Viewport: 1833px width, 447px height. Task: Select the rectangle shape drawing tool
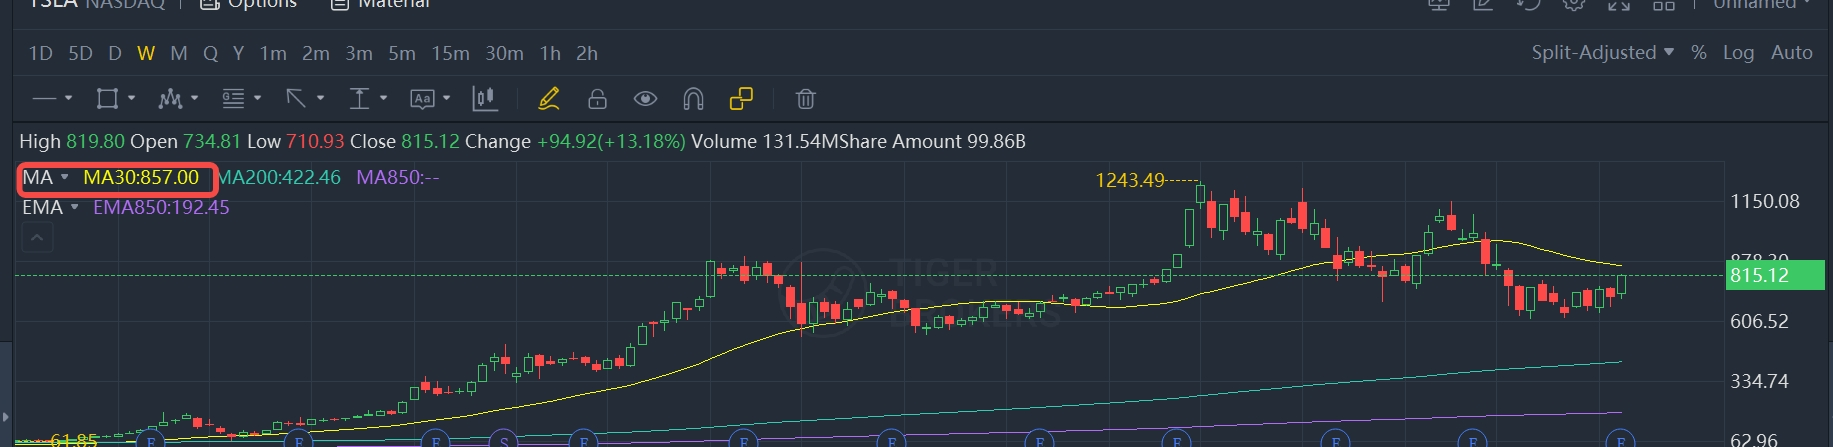[107, 98]
